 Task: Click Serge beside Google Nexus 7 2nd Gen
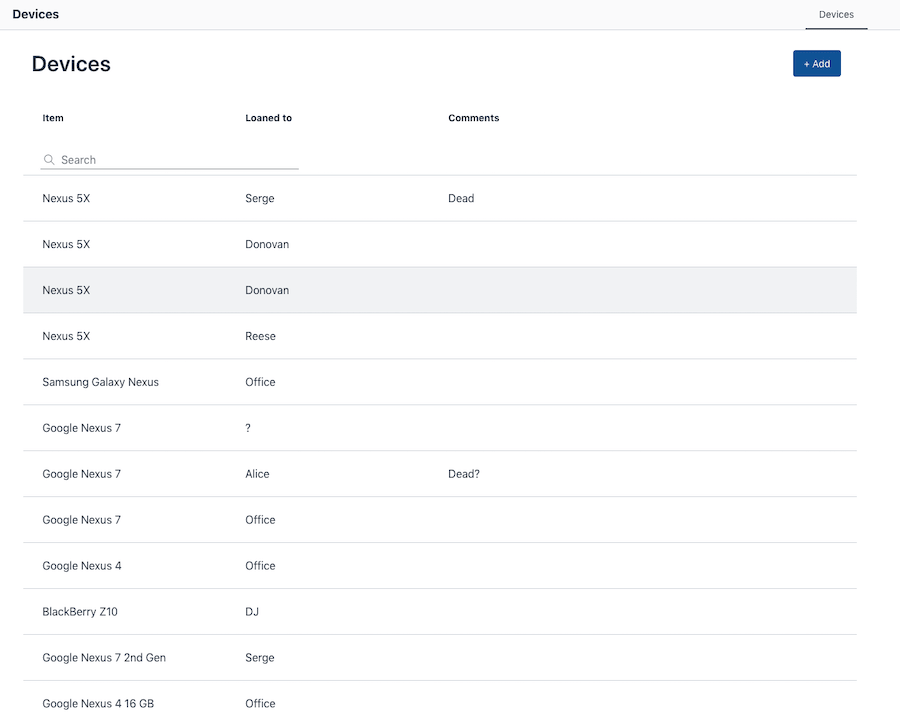tap(259, 657)
